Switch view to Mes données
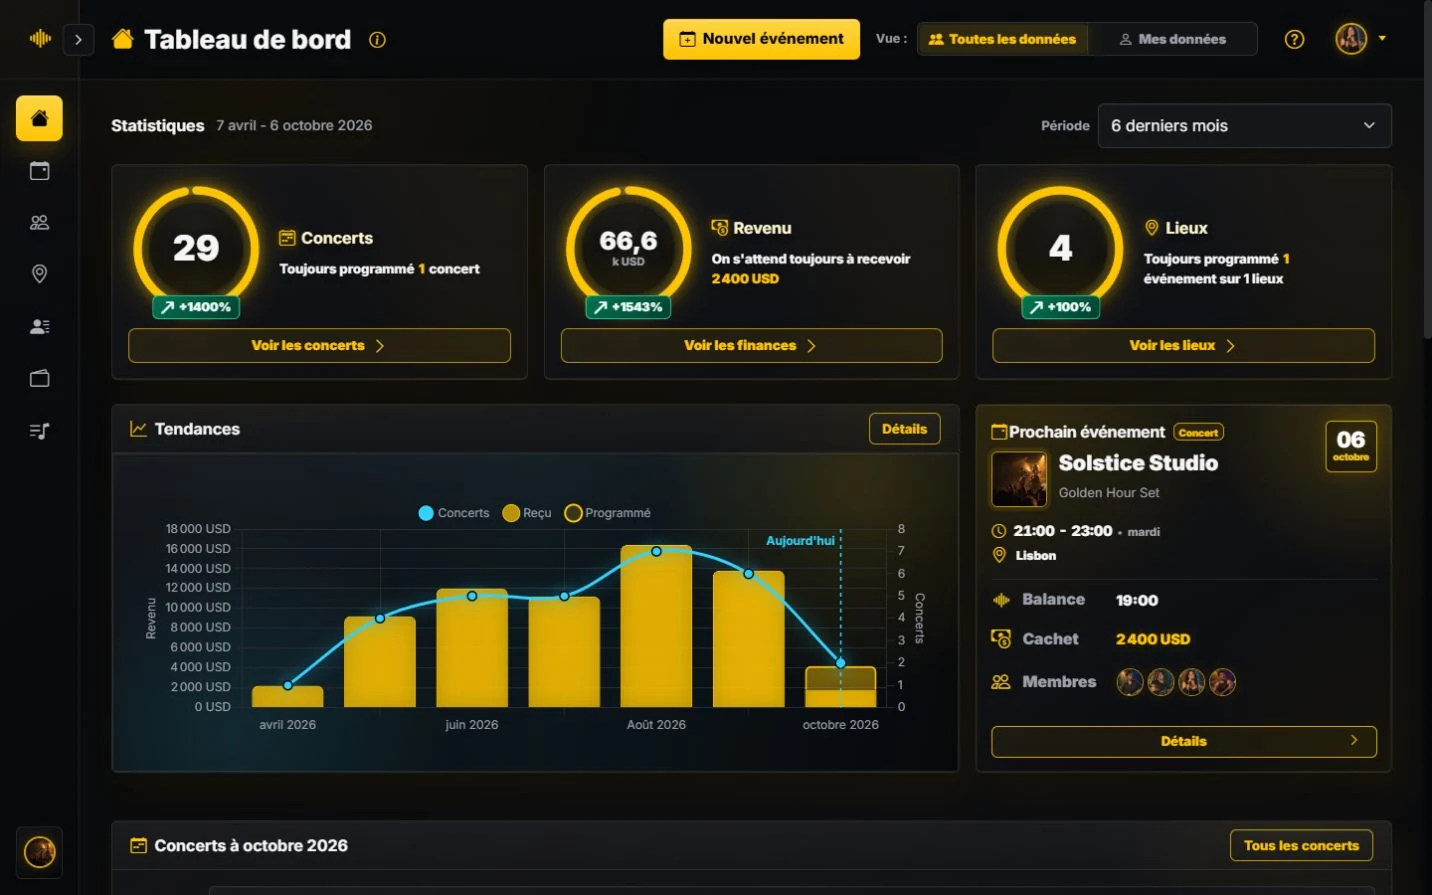This screenshot has height=895, width=1432. click(1172, 39)
